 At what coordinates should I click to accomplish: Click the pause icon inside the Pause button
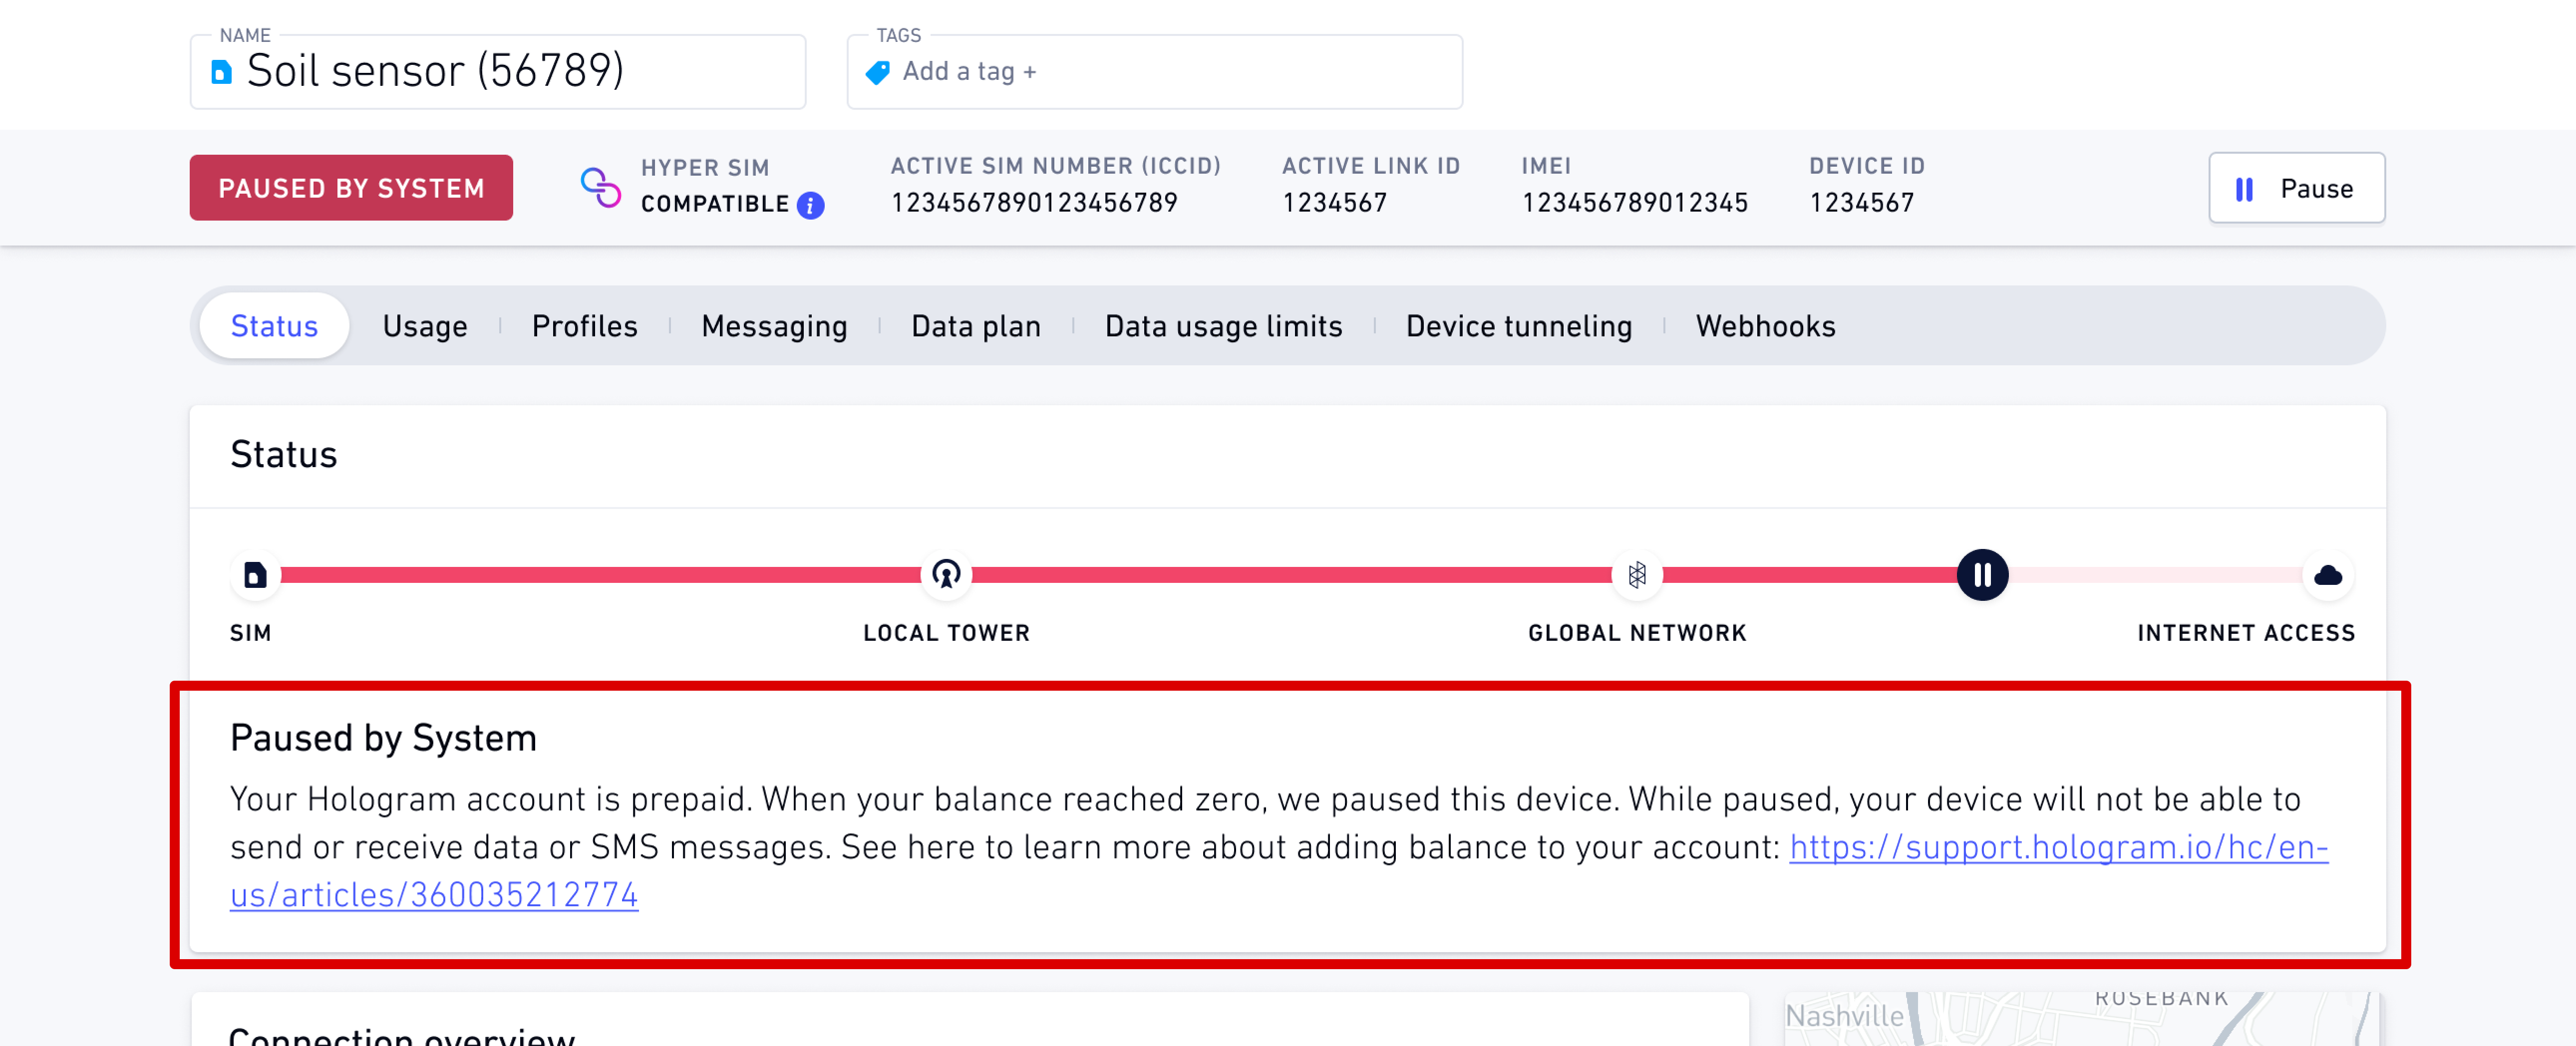(2245, 188)
